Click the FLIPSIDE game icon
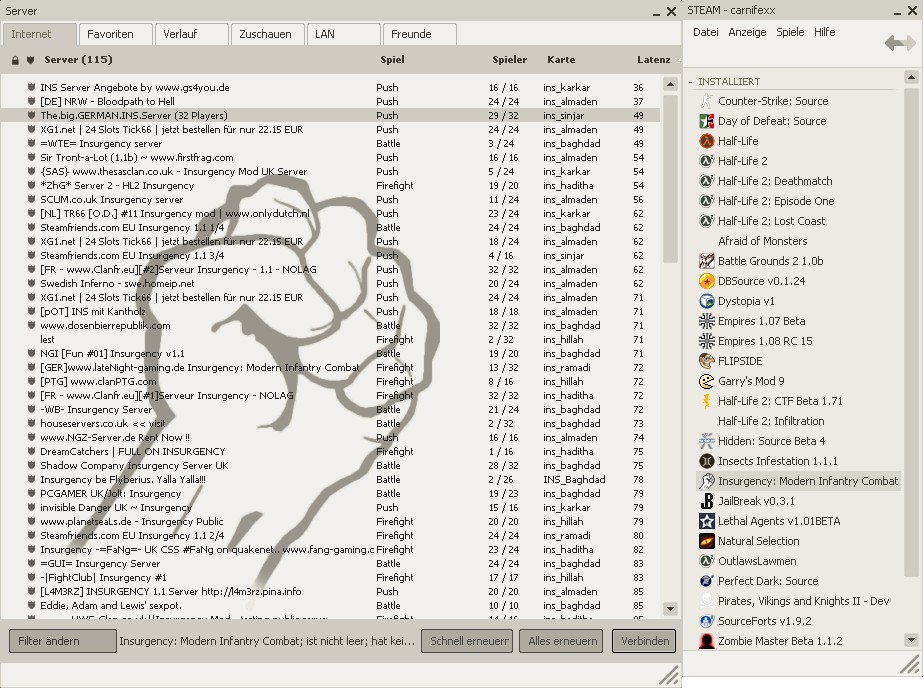The image size is (924, 688). pos(706,361)
